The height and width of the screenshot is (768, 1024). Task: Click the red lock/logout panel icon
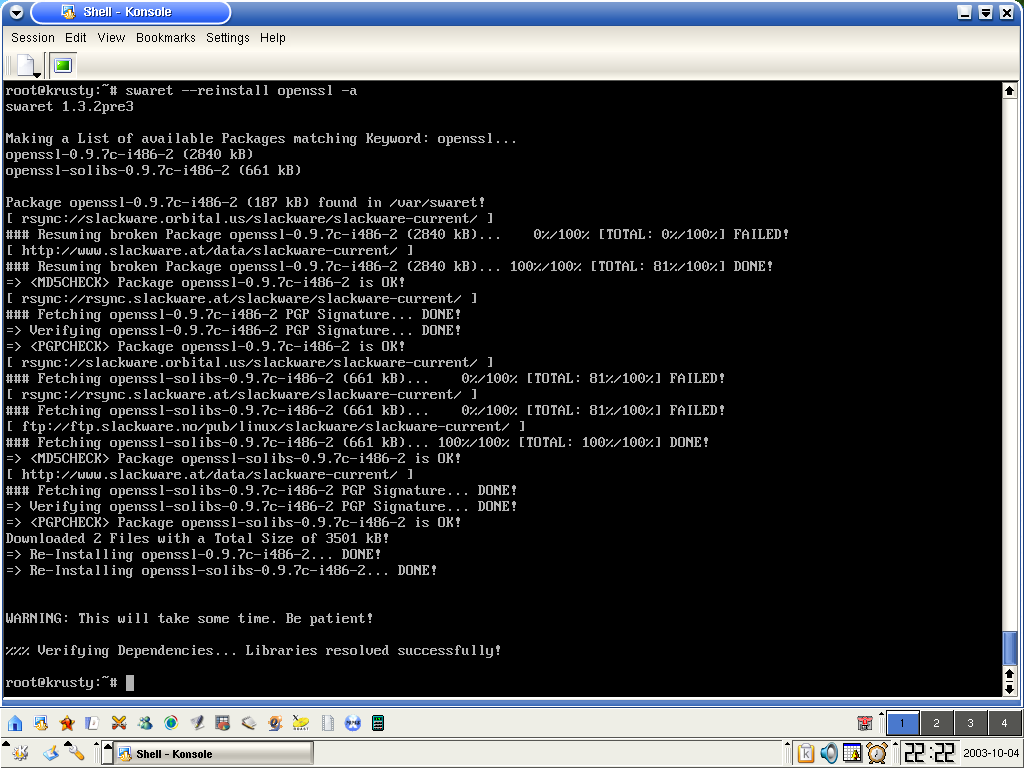point(865,723)
